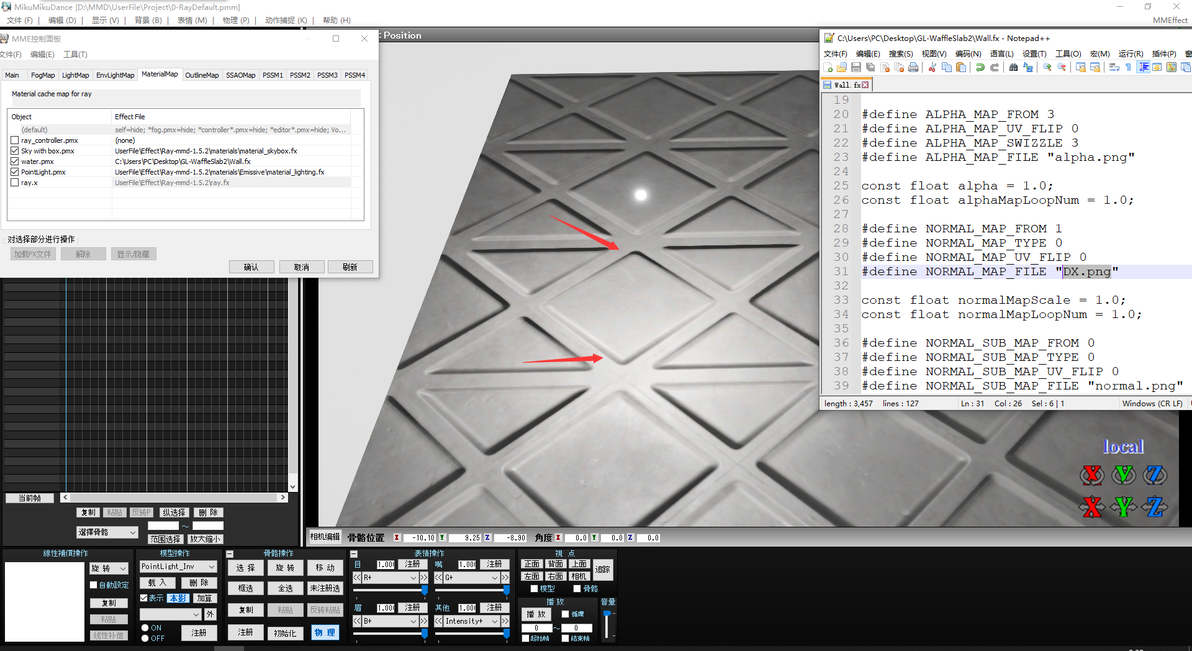Click the local red X rotate axis icon
Image resolution: width=1192 pixels, height=651 pixels.
pyautogui.click(x=1092, y=475)
